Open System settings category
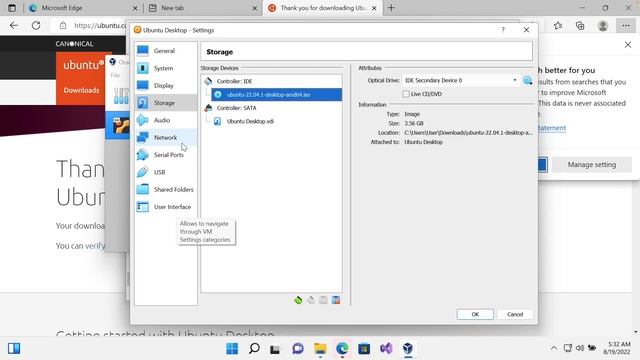 165,68
